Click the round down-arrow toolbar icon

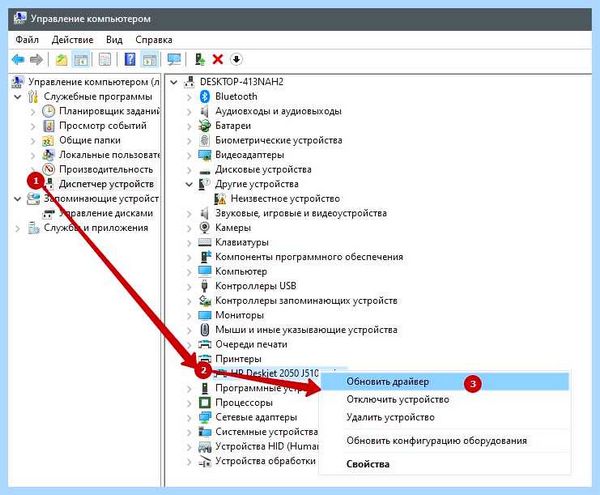point(236,59)
